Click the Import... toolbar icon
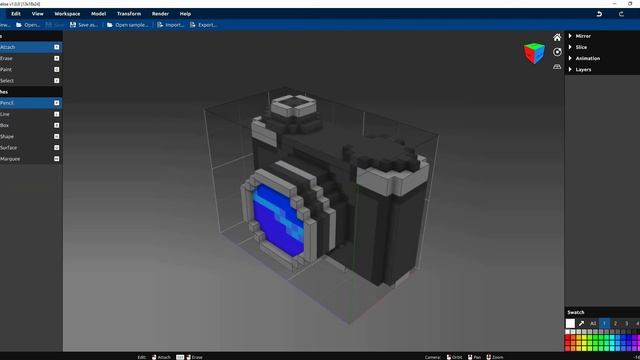 point(160,25)
